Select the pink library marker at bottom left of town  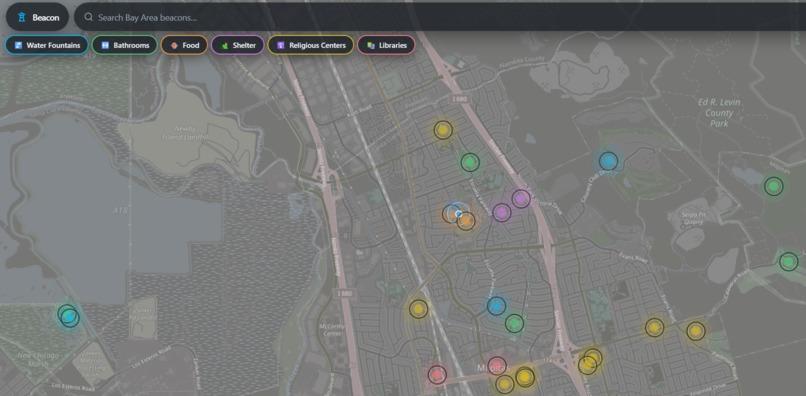437,374
